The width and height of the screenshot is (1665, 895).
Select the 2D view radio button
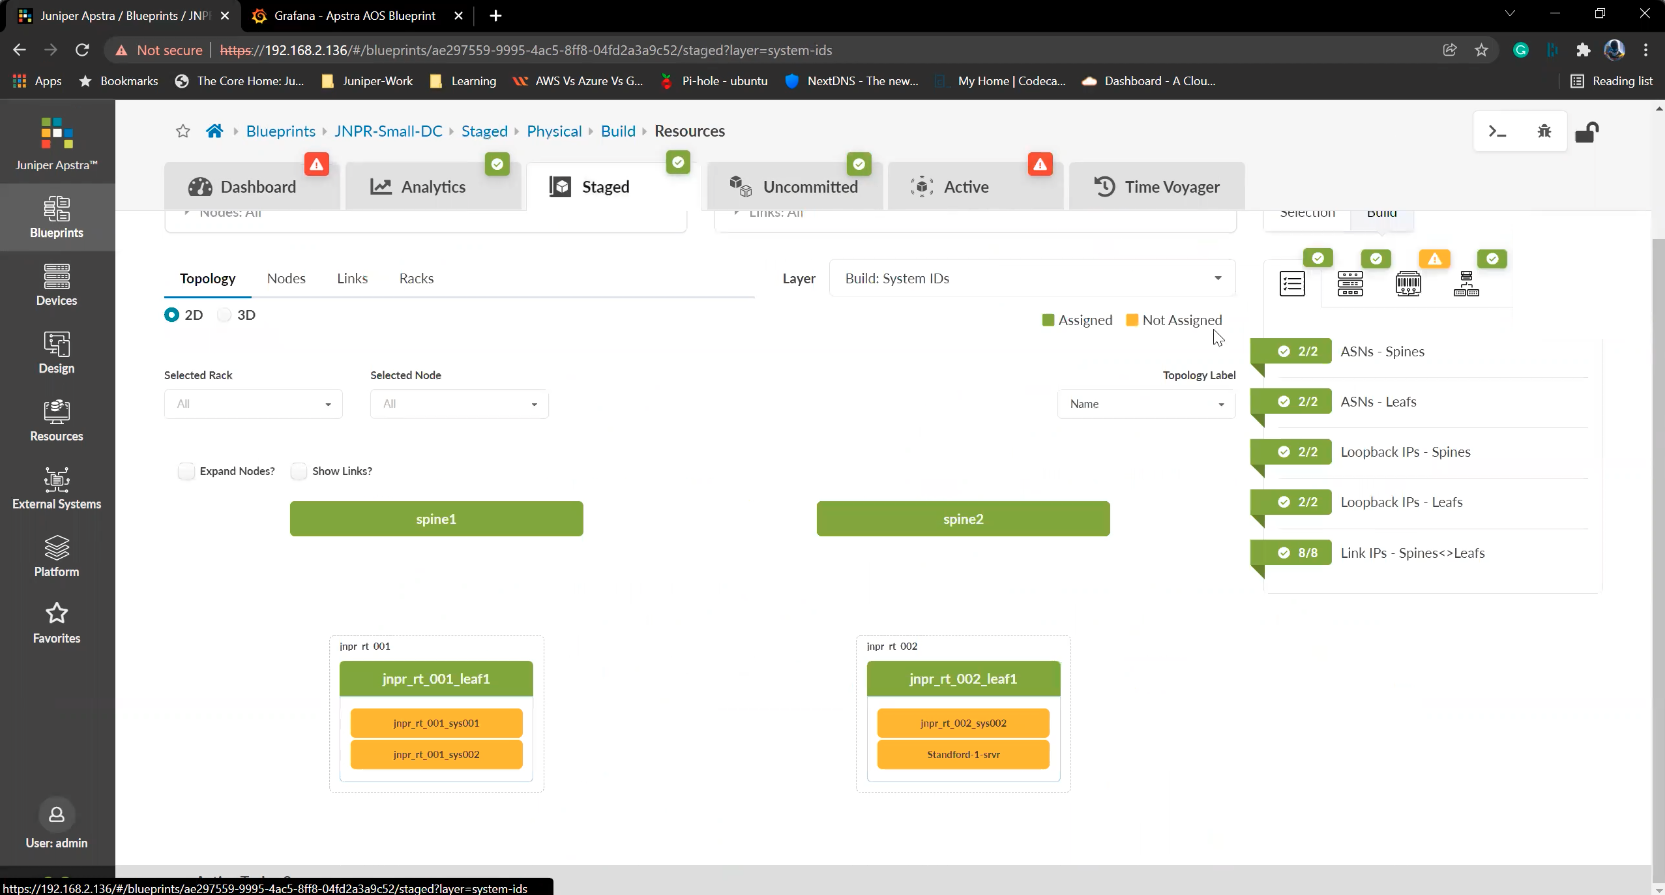[x=172, y=315]
